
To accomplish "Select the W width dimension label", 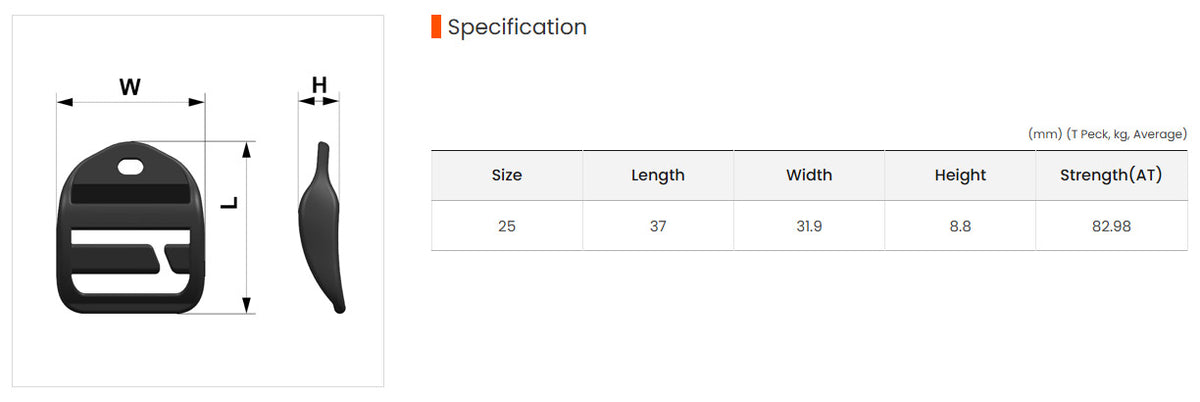I will coord(130,87).
